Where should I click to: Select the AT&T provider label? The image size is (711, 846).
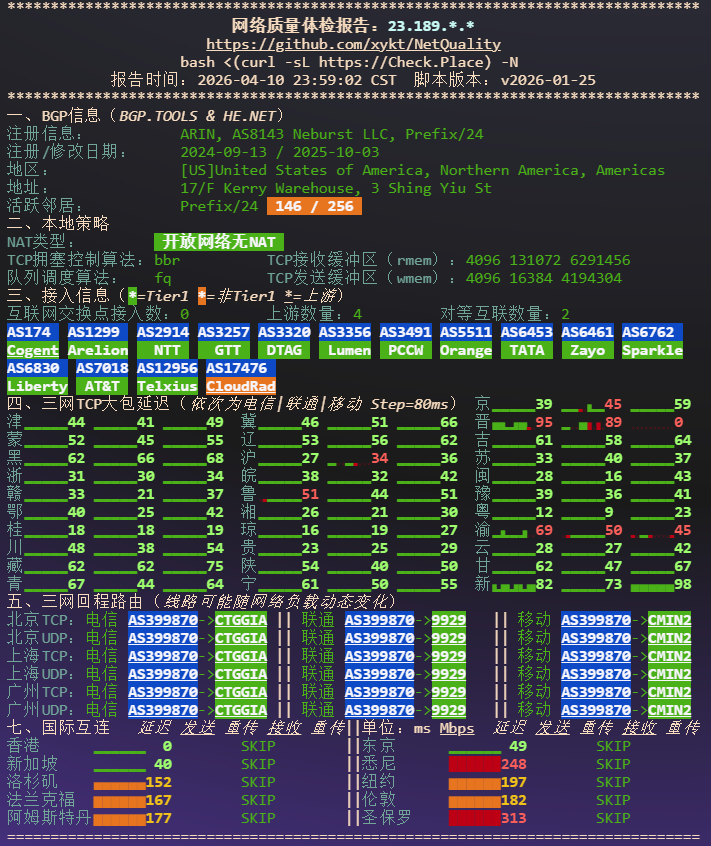click(102, 386)
